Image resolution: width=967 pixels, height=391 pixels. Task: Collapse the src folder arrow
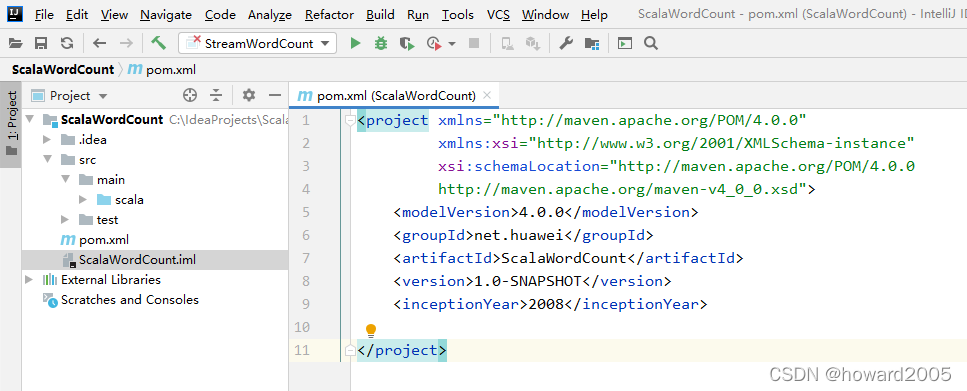[x=47, y=160]
